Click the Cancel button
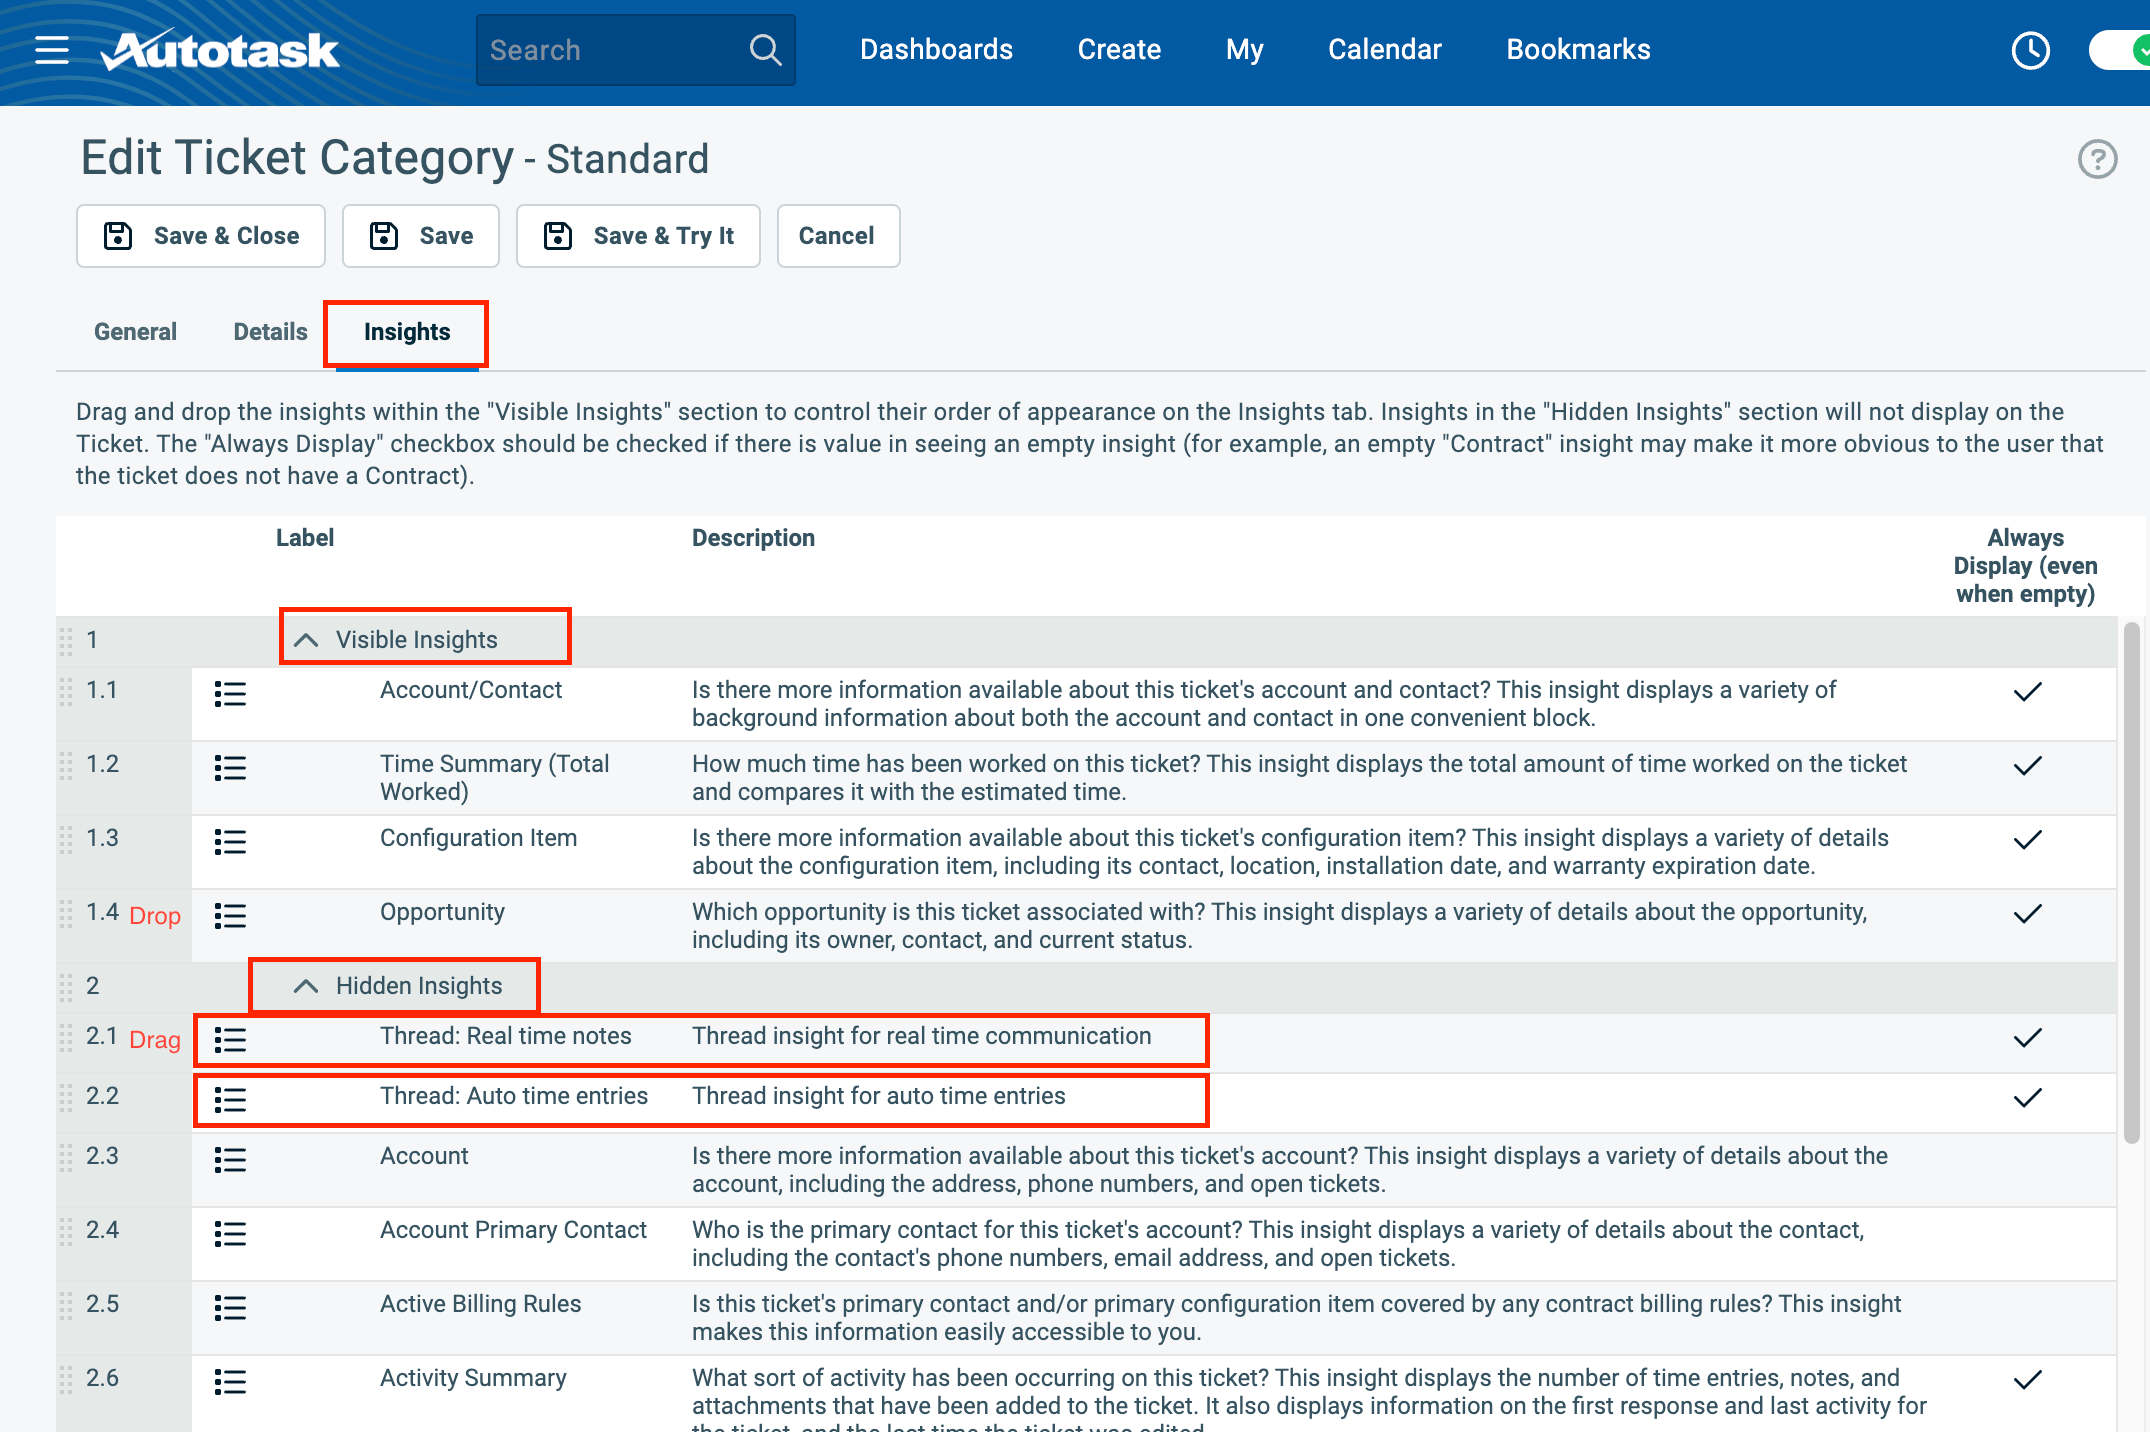 (838, 236)
